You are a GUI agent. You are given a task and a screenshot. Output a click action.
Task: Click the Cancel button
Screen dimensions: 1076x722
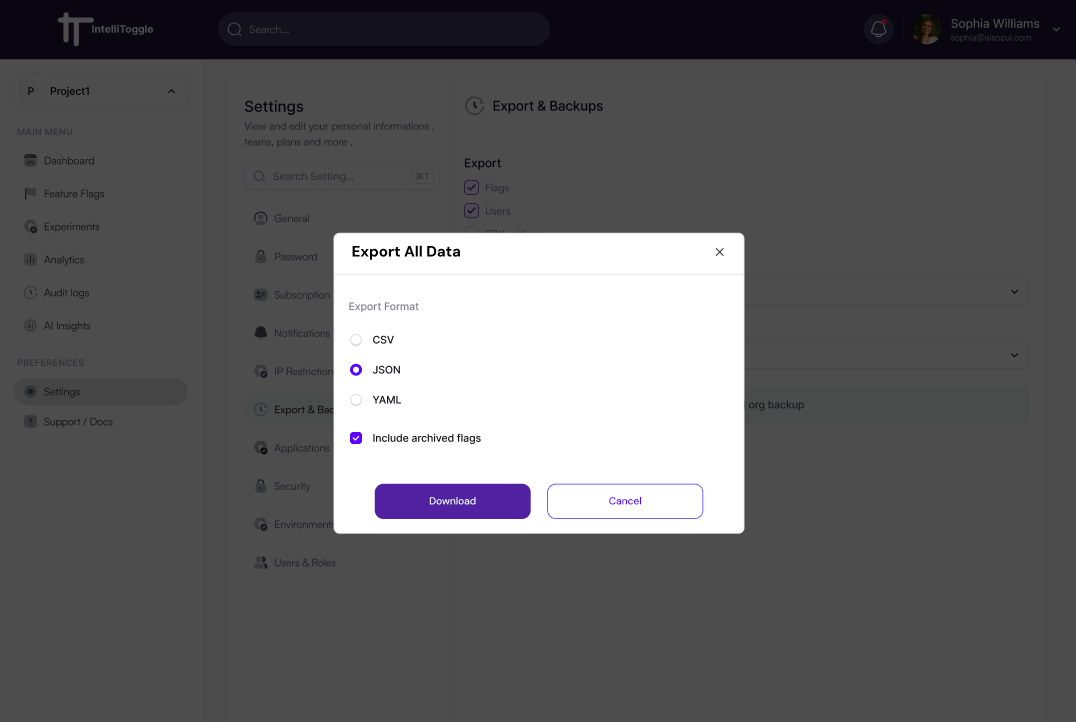tap(625, 501)
